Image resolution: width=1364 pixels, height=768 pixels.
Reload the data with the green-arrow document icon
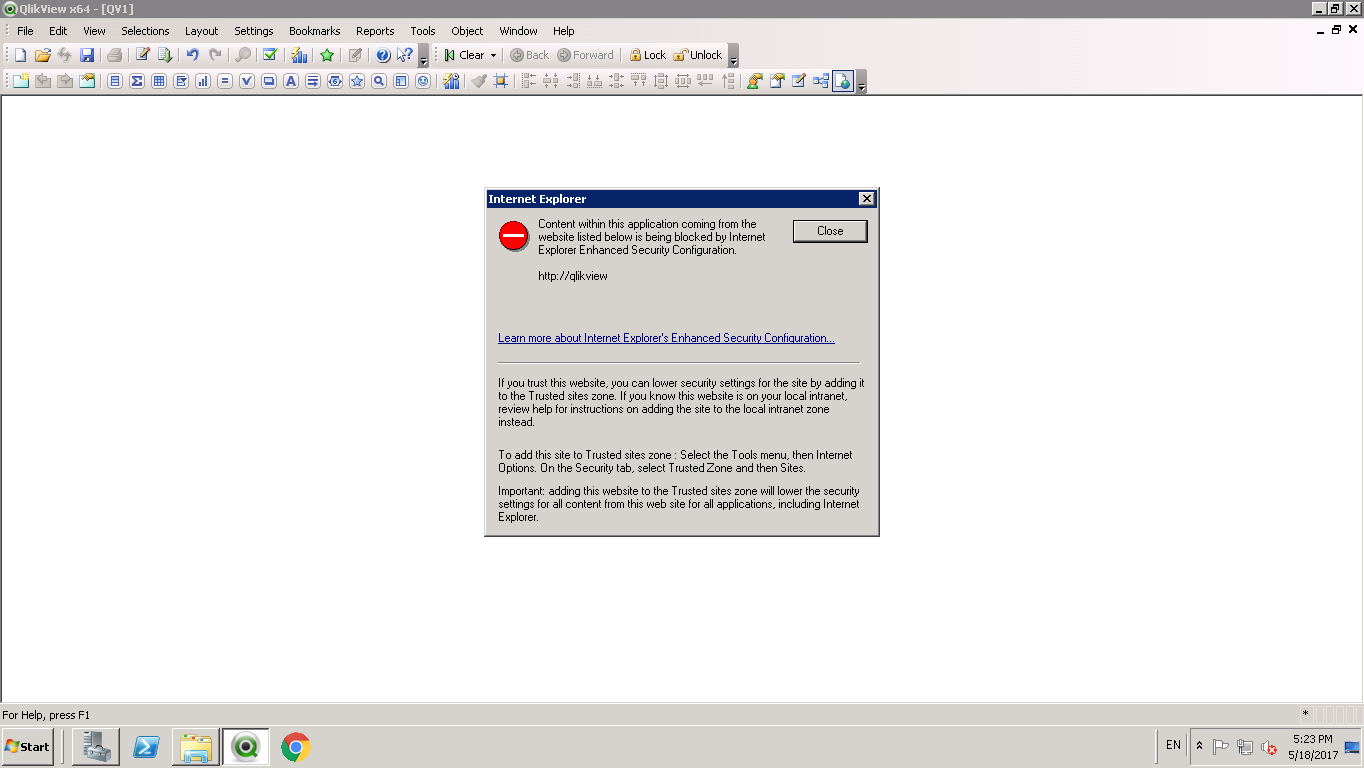(165, 55)
